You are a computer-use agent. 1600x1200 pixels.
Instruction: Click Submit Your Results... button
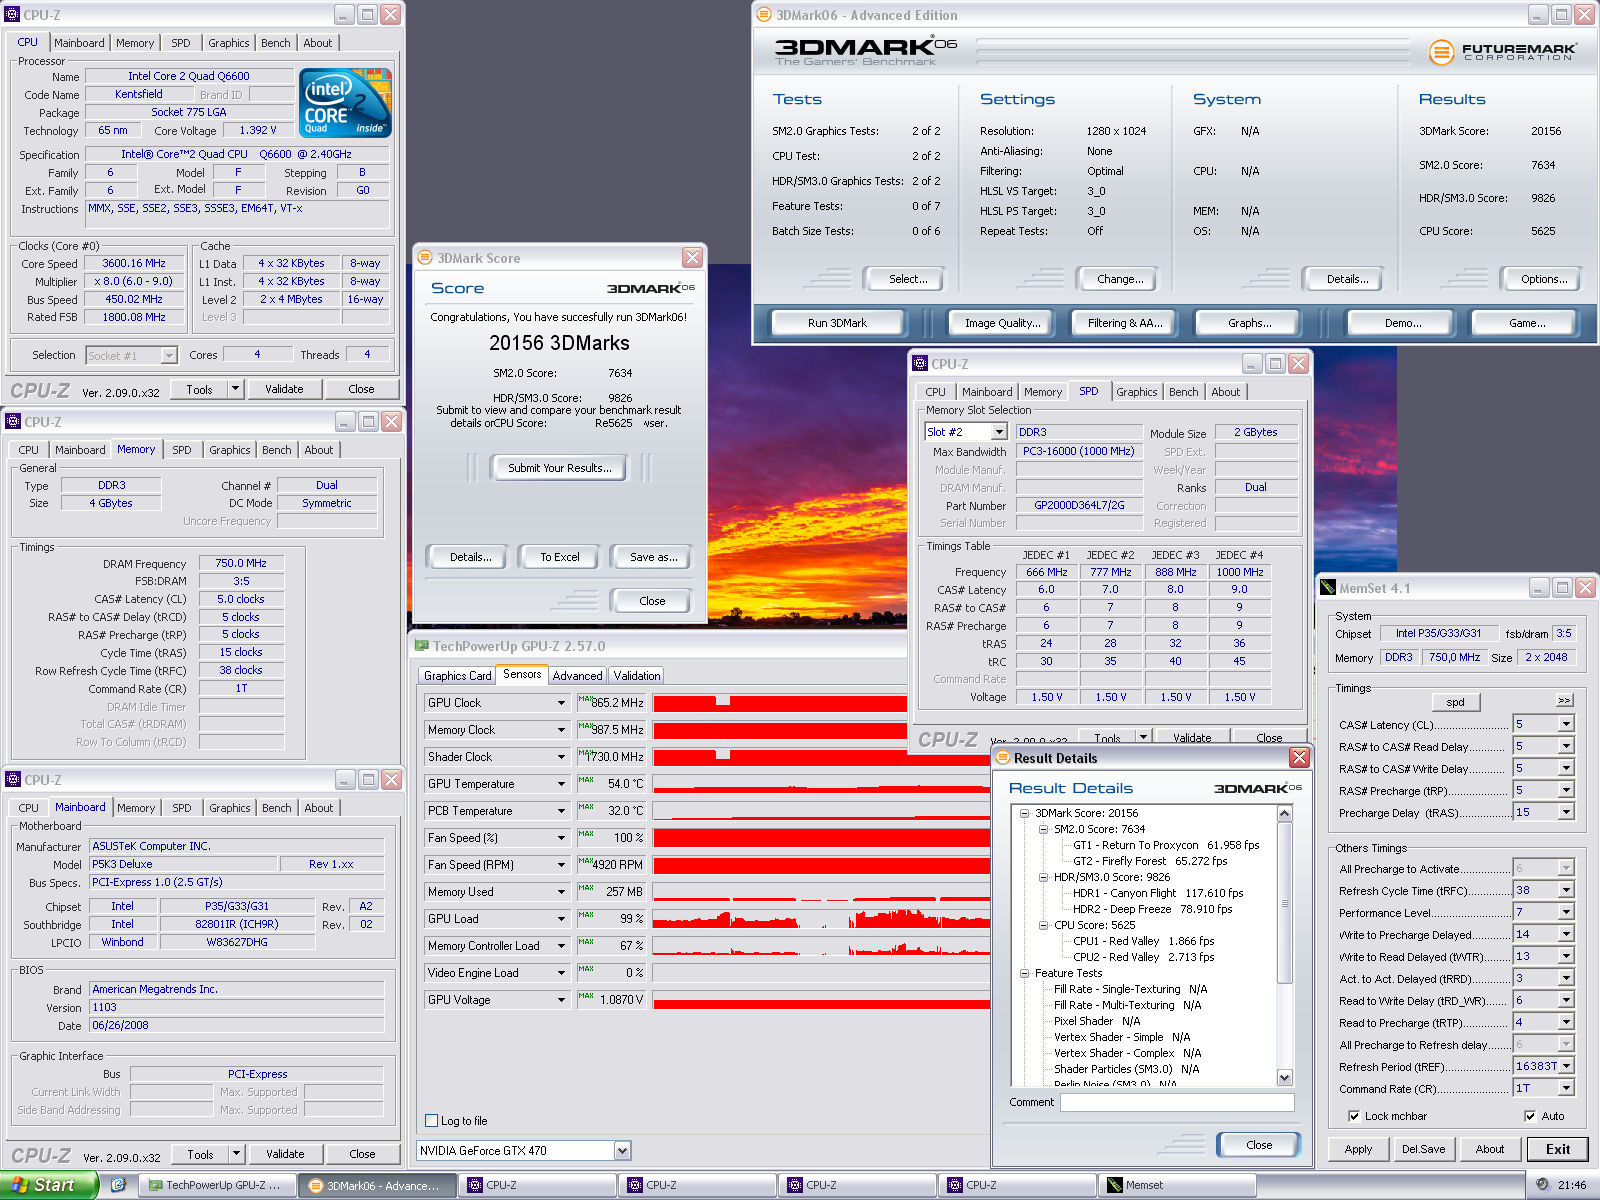coord(559,468)
